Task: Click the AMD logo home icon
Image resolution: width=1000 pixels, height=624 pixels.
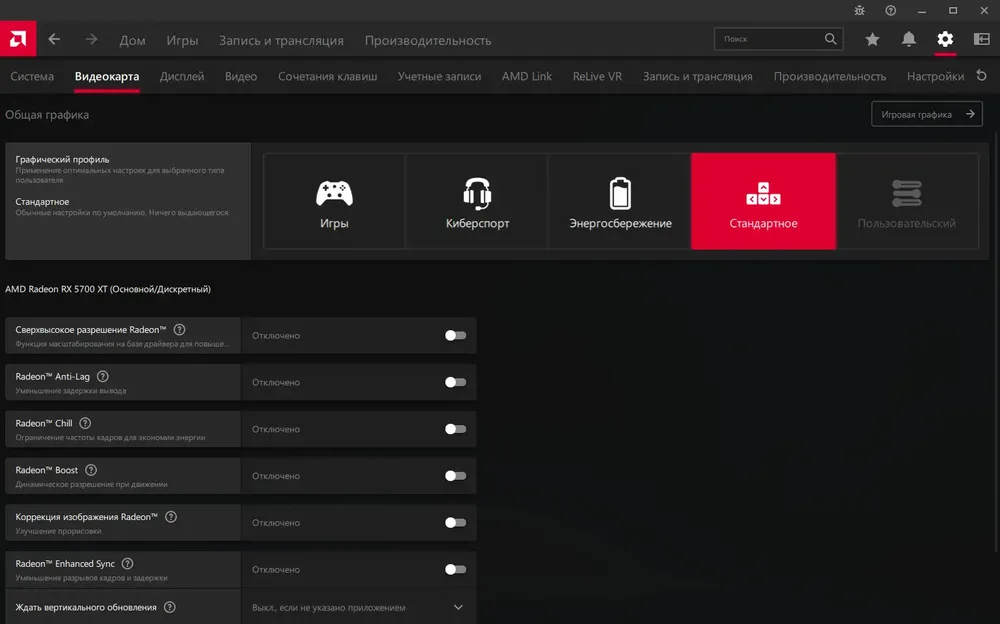Action: [x=18, y=39]
